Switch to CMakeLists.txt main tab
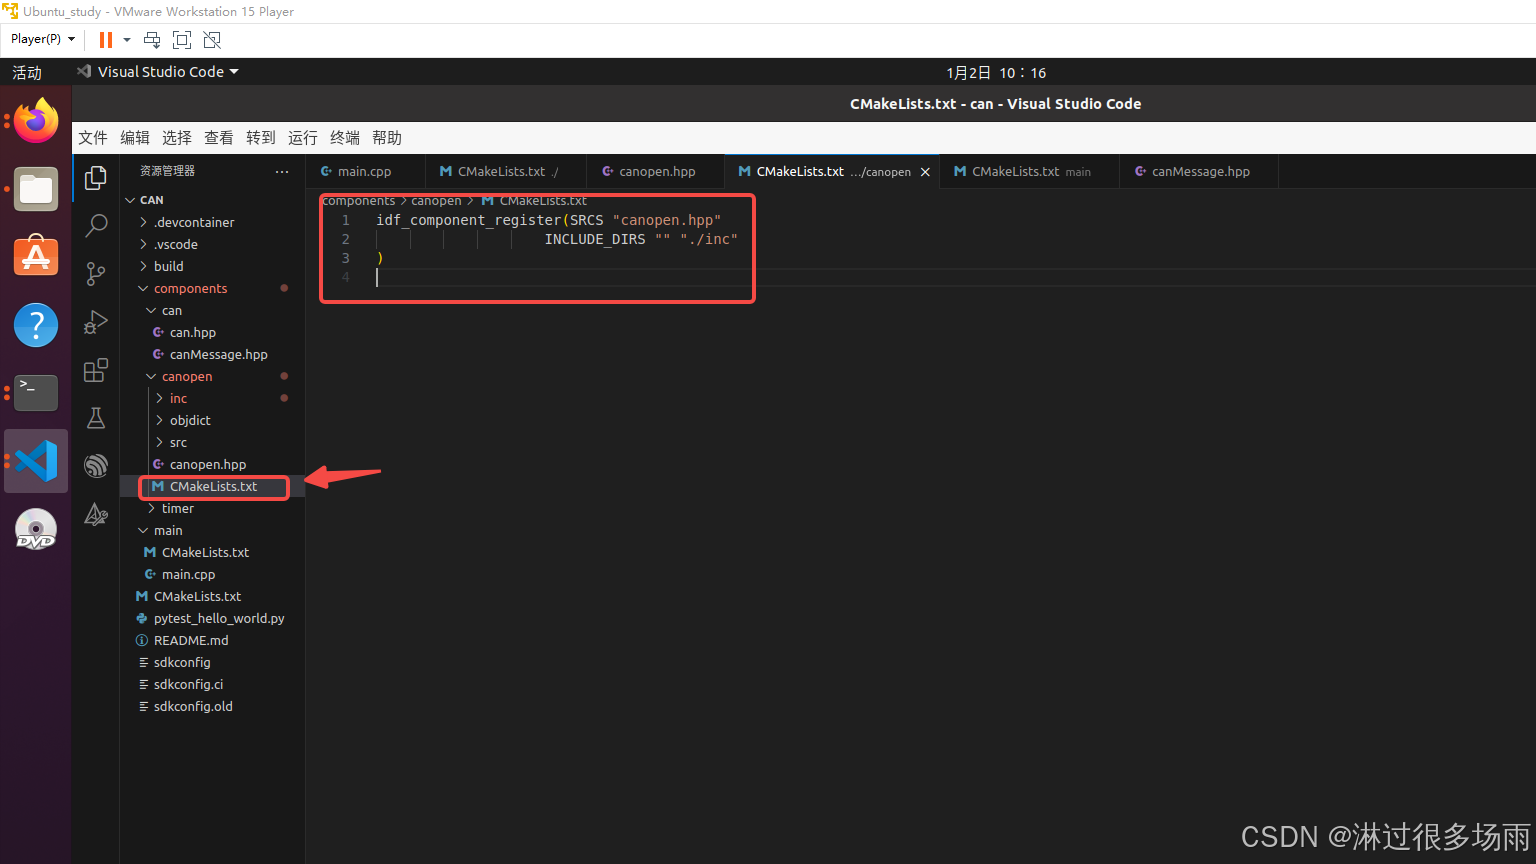The height and width of the screenshot is (864, 1536). pos(1030,172)
